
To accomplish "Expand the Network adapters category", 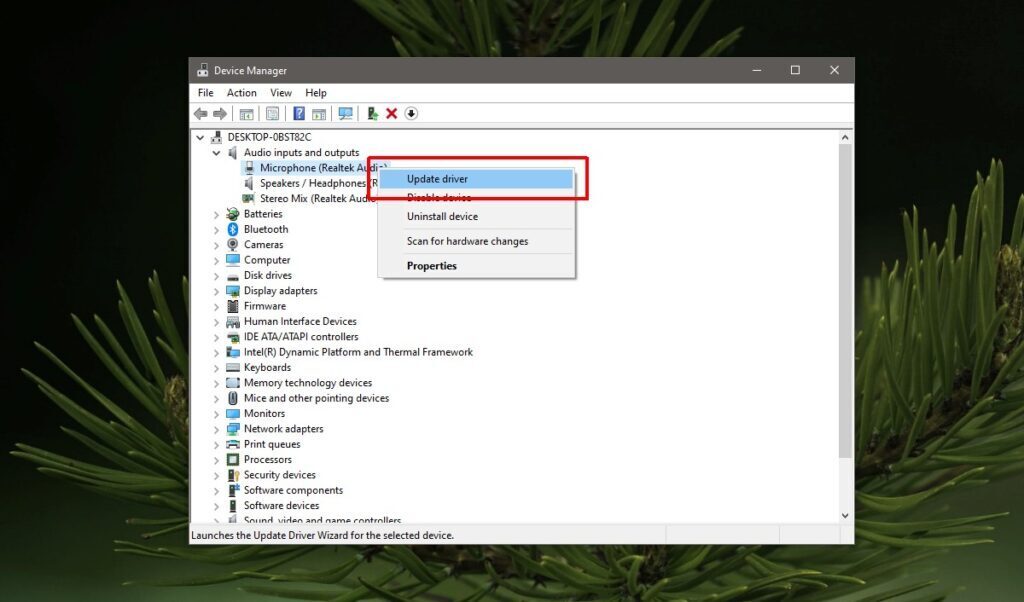I will 218,428.
